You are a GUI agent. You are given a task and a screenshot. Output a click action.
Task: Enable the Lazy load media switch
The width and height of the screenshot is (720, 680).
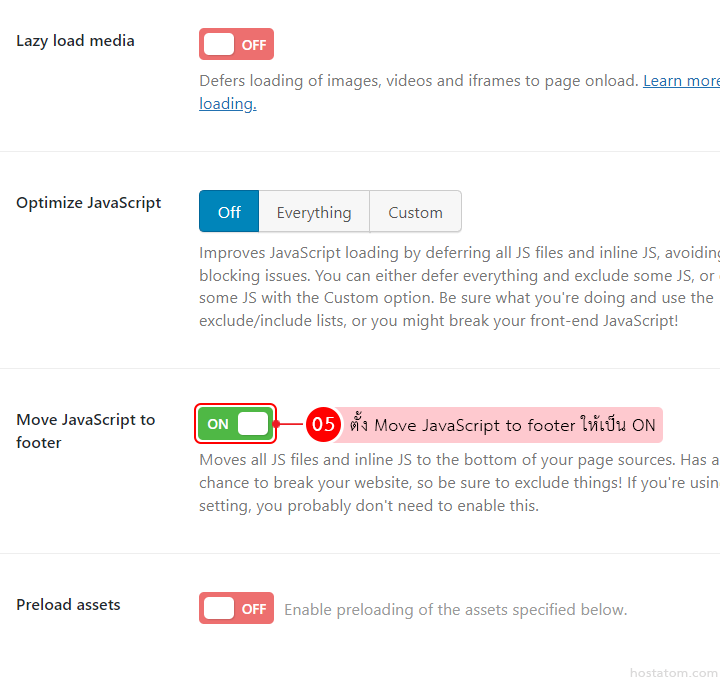236,44
